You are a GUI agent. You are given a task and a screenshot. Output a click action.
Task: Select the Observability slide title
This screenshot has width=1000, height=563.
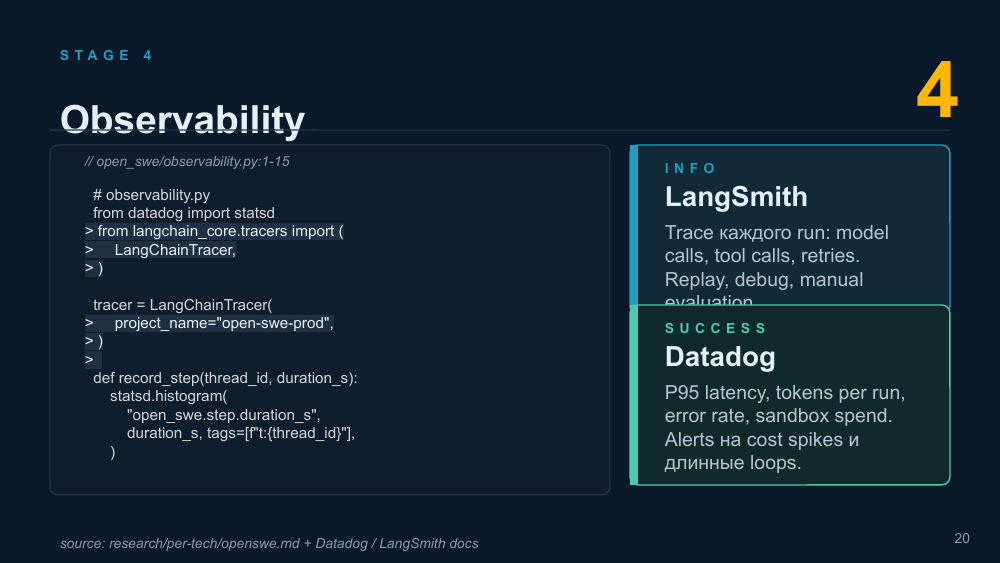[182, 119]
